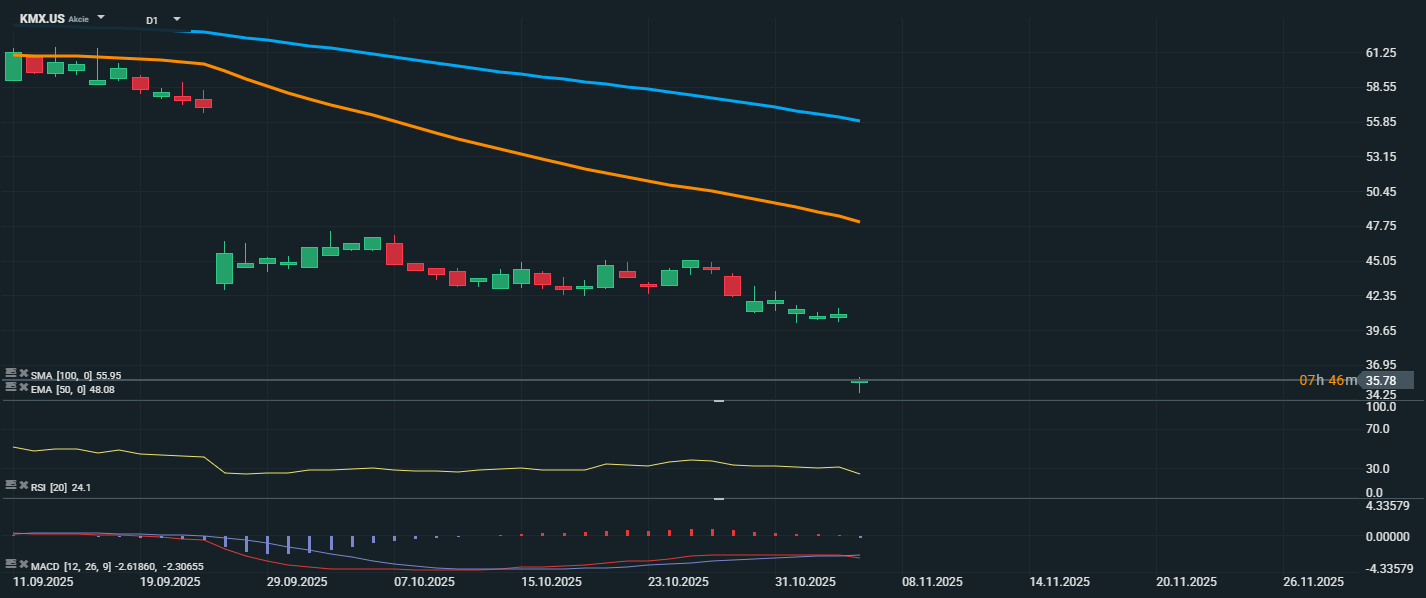Click the 31.10.2025 date label
The width and height of the screenshot is (1426, 598).
click(805, 581)
